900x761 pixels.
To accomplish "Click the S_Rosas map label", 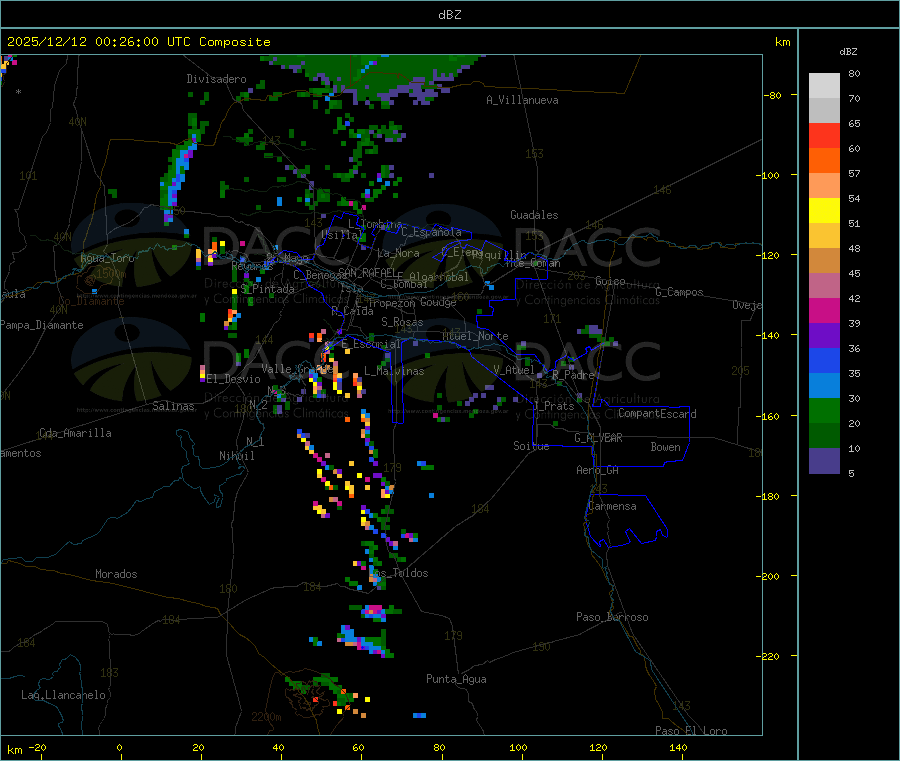I will point(402,322).
